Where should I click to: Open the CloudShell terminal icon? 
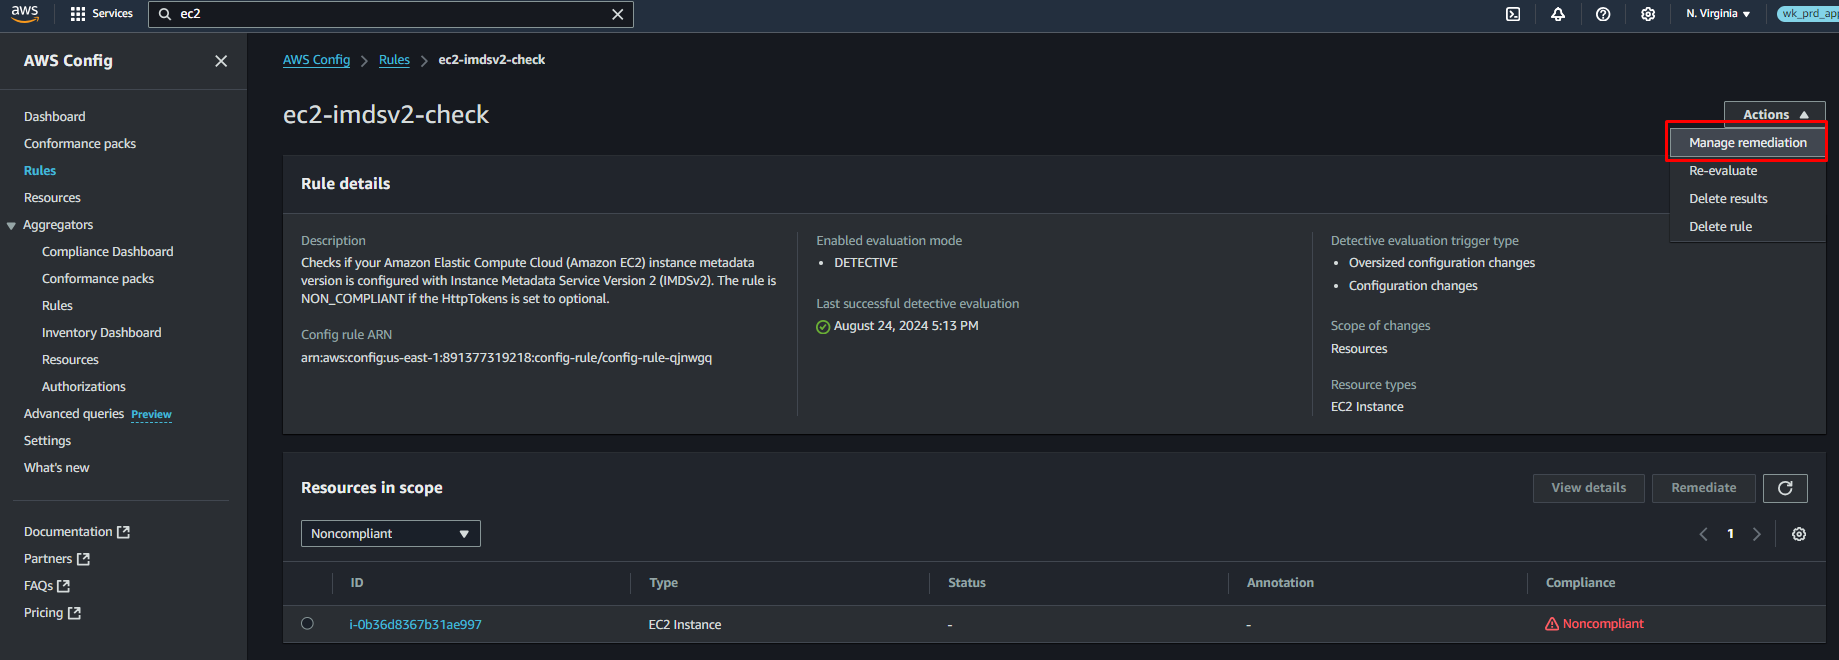(x=1513, y=14)
